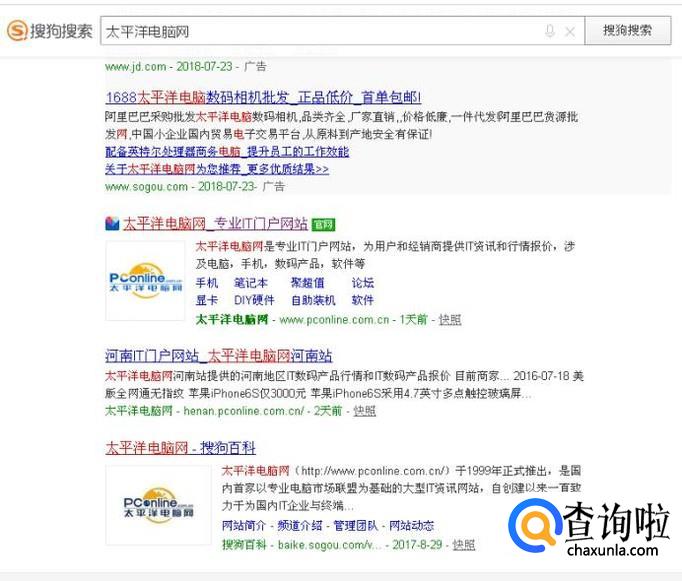Click the 搜狗搜索 search button

point(628,30)
